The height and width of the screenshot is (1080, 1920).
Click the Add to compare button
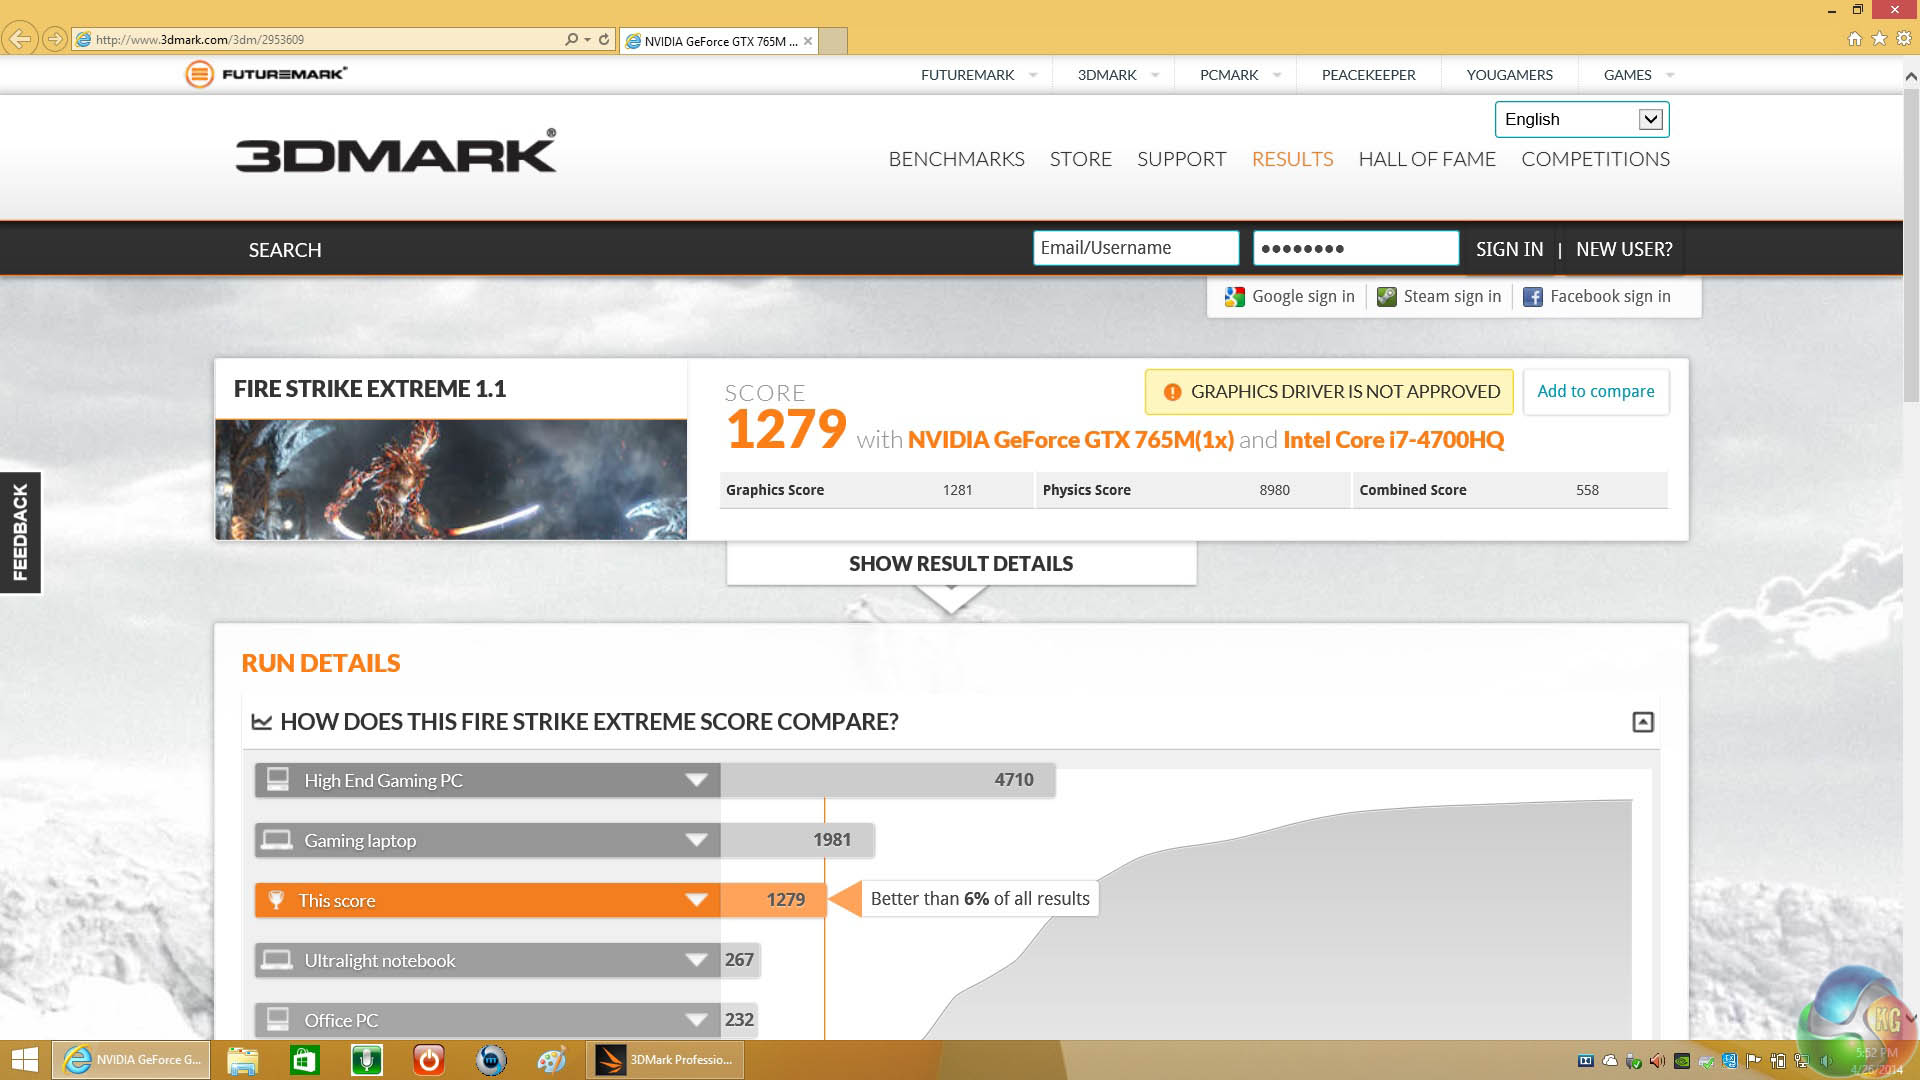click(x=1595, y=391)
